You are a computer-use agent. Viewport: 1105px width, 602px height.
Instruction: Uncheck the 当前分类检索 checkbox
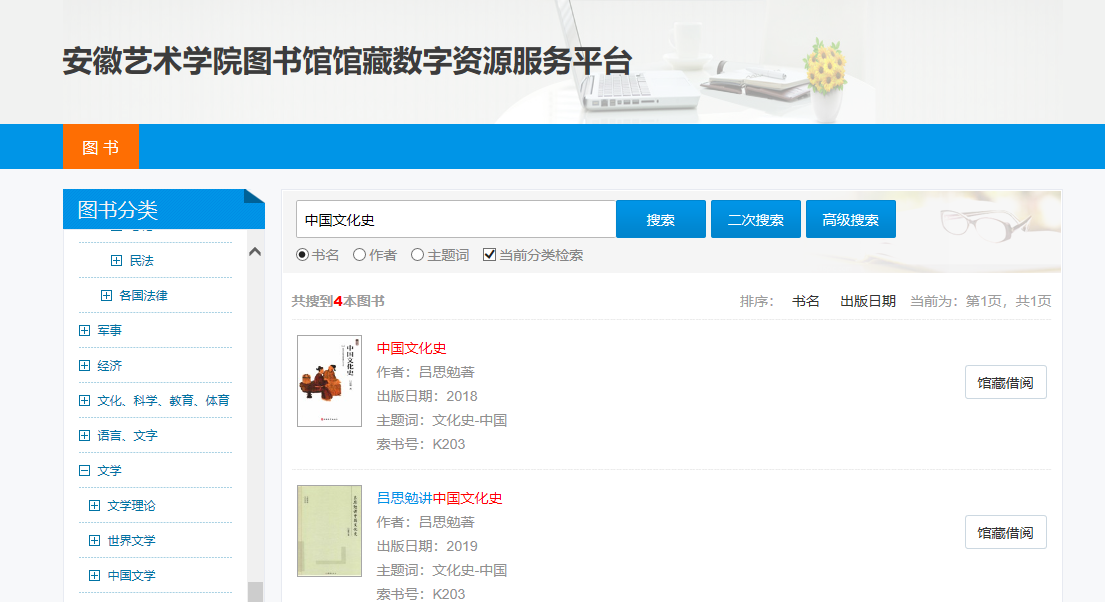(x=489, y=255)
